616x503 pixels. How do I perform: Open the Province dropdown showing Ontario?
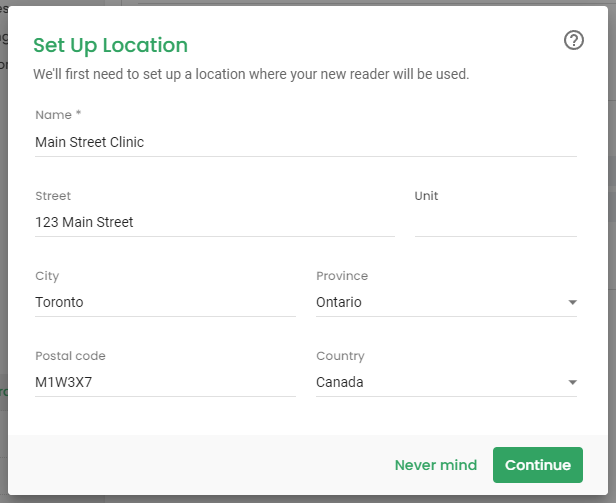coord(446,303)
